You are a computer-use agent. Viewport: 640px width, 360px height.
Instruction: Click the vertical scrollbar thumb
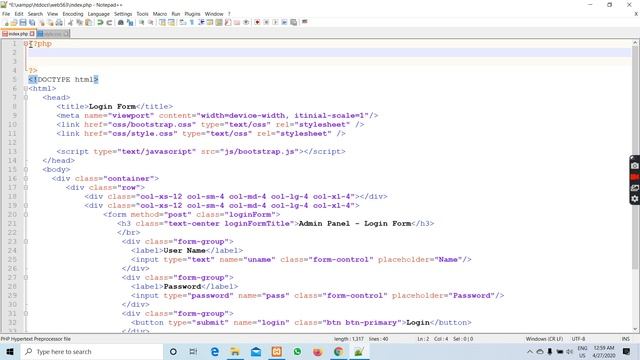coord(635,159)
